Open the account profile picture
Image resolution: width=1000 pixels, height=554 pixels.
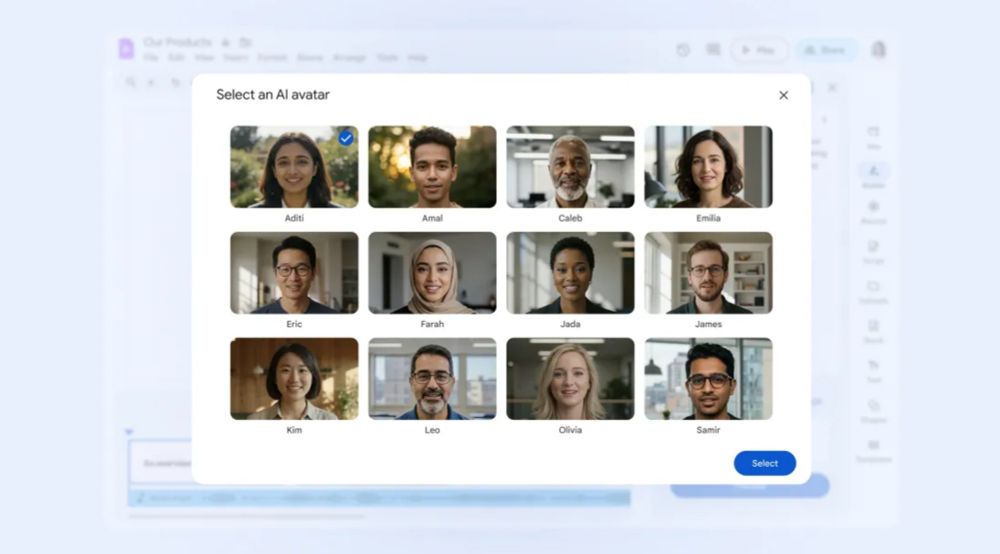tap(879, 50)
